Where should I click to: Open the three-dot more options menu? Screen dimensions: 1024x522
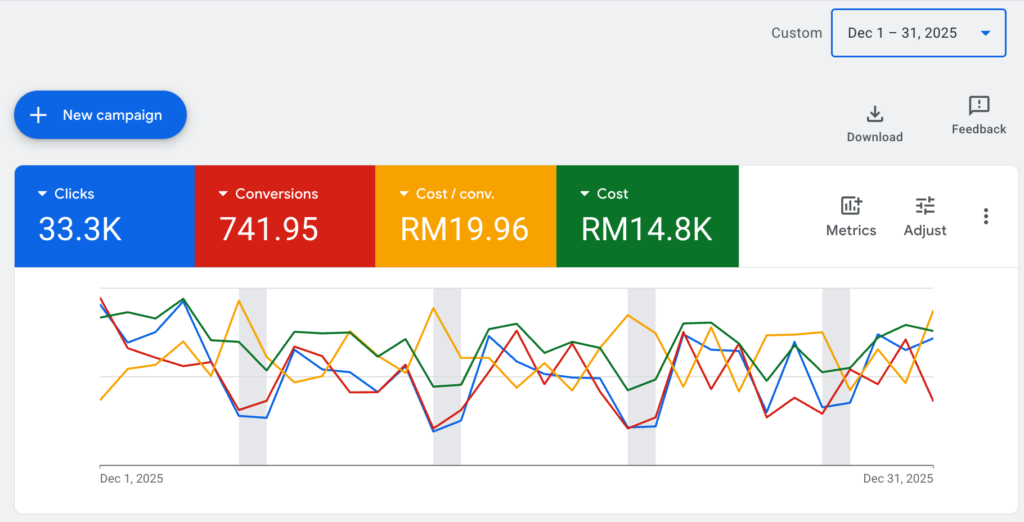pyautogui.click(x=986, y=216)
